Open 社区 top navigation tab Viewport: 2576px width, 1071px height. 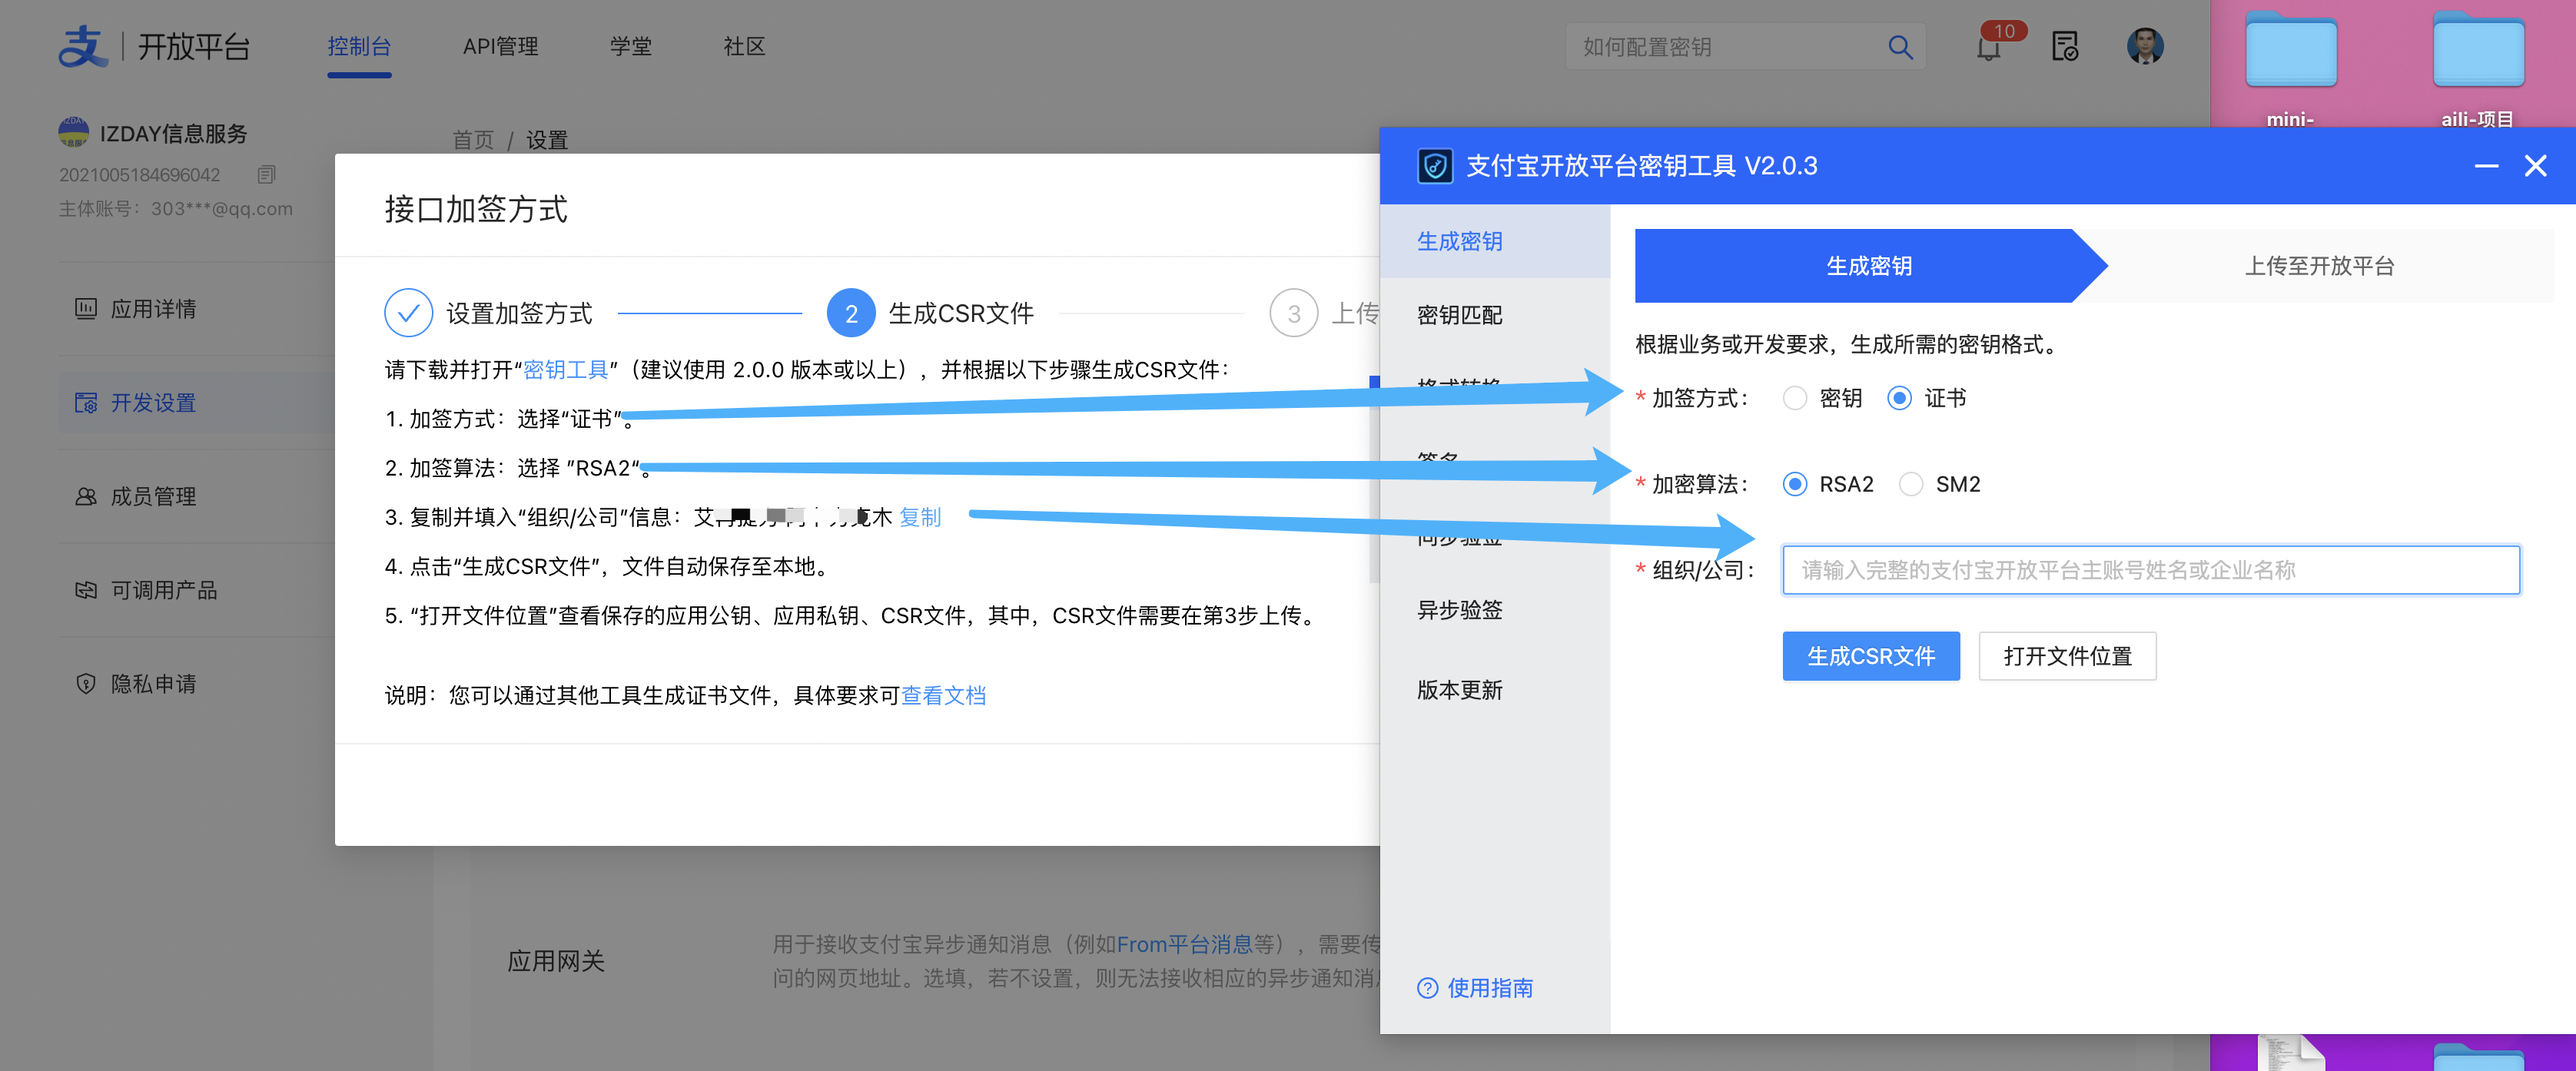coord(744,47)
